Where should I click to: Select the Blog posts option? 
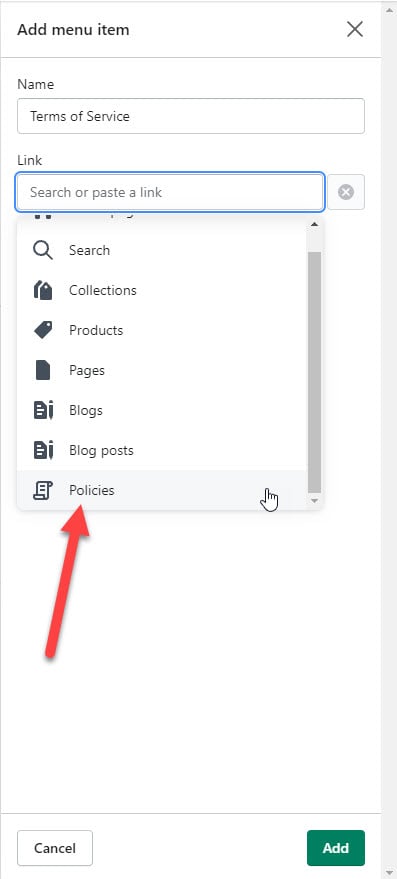point(163,450)
